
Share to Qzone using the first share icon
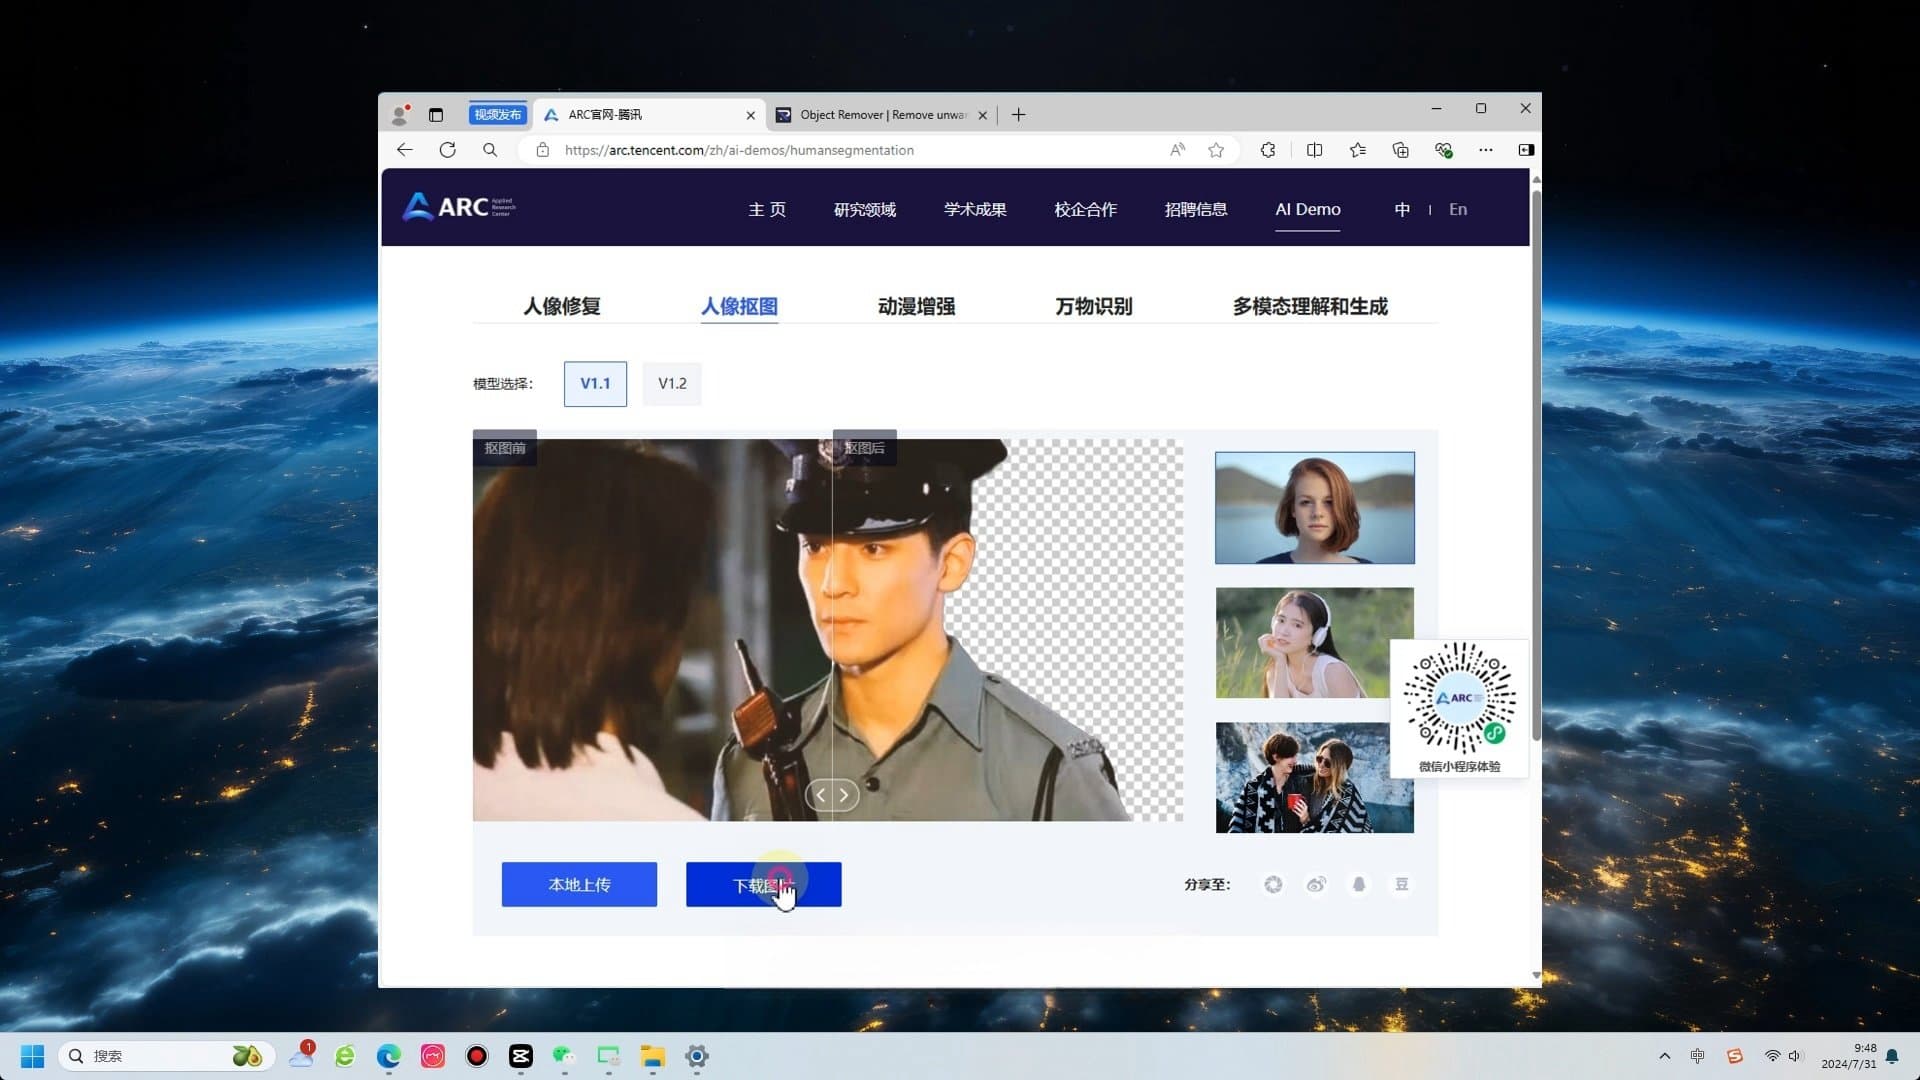tap(1273, 884)
